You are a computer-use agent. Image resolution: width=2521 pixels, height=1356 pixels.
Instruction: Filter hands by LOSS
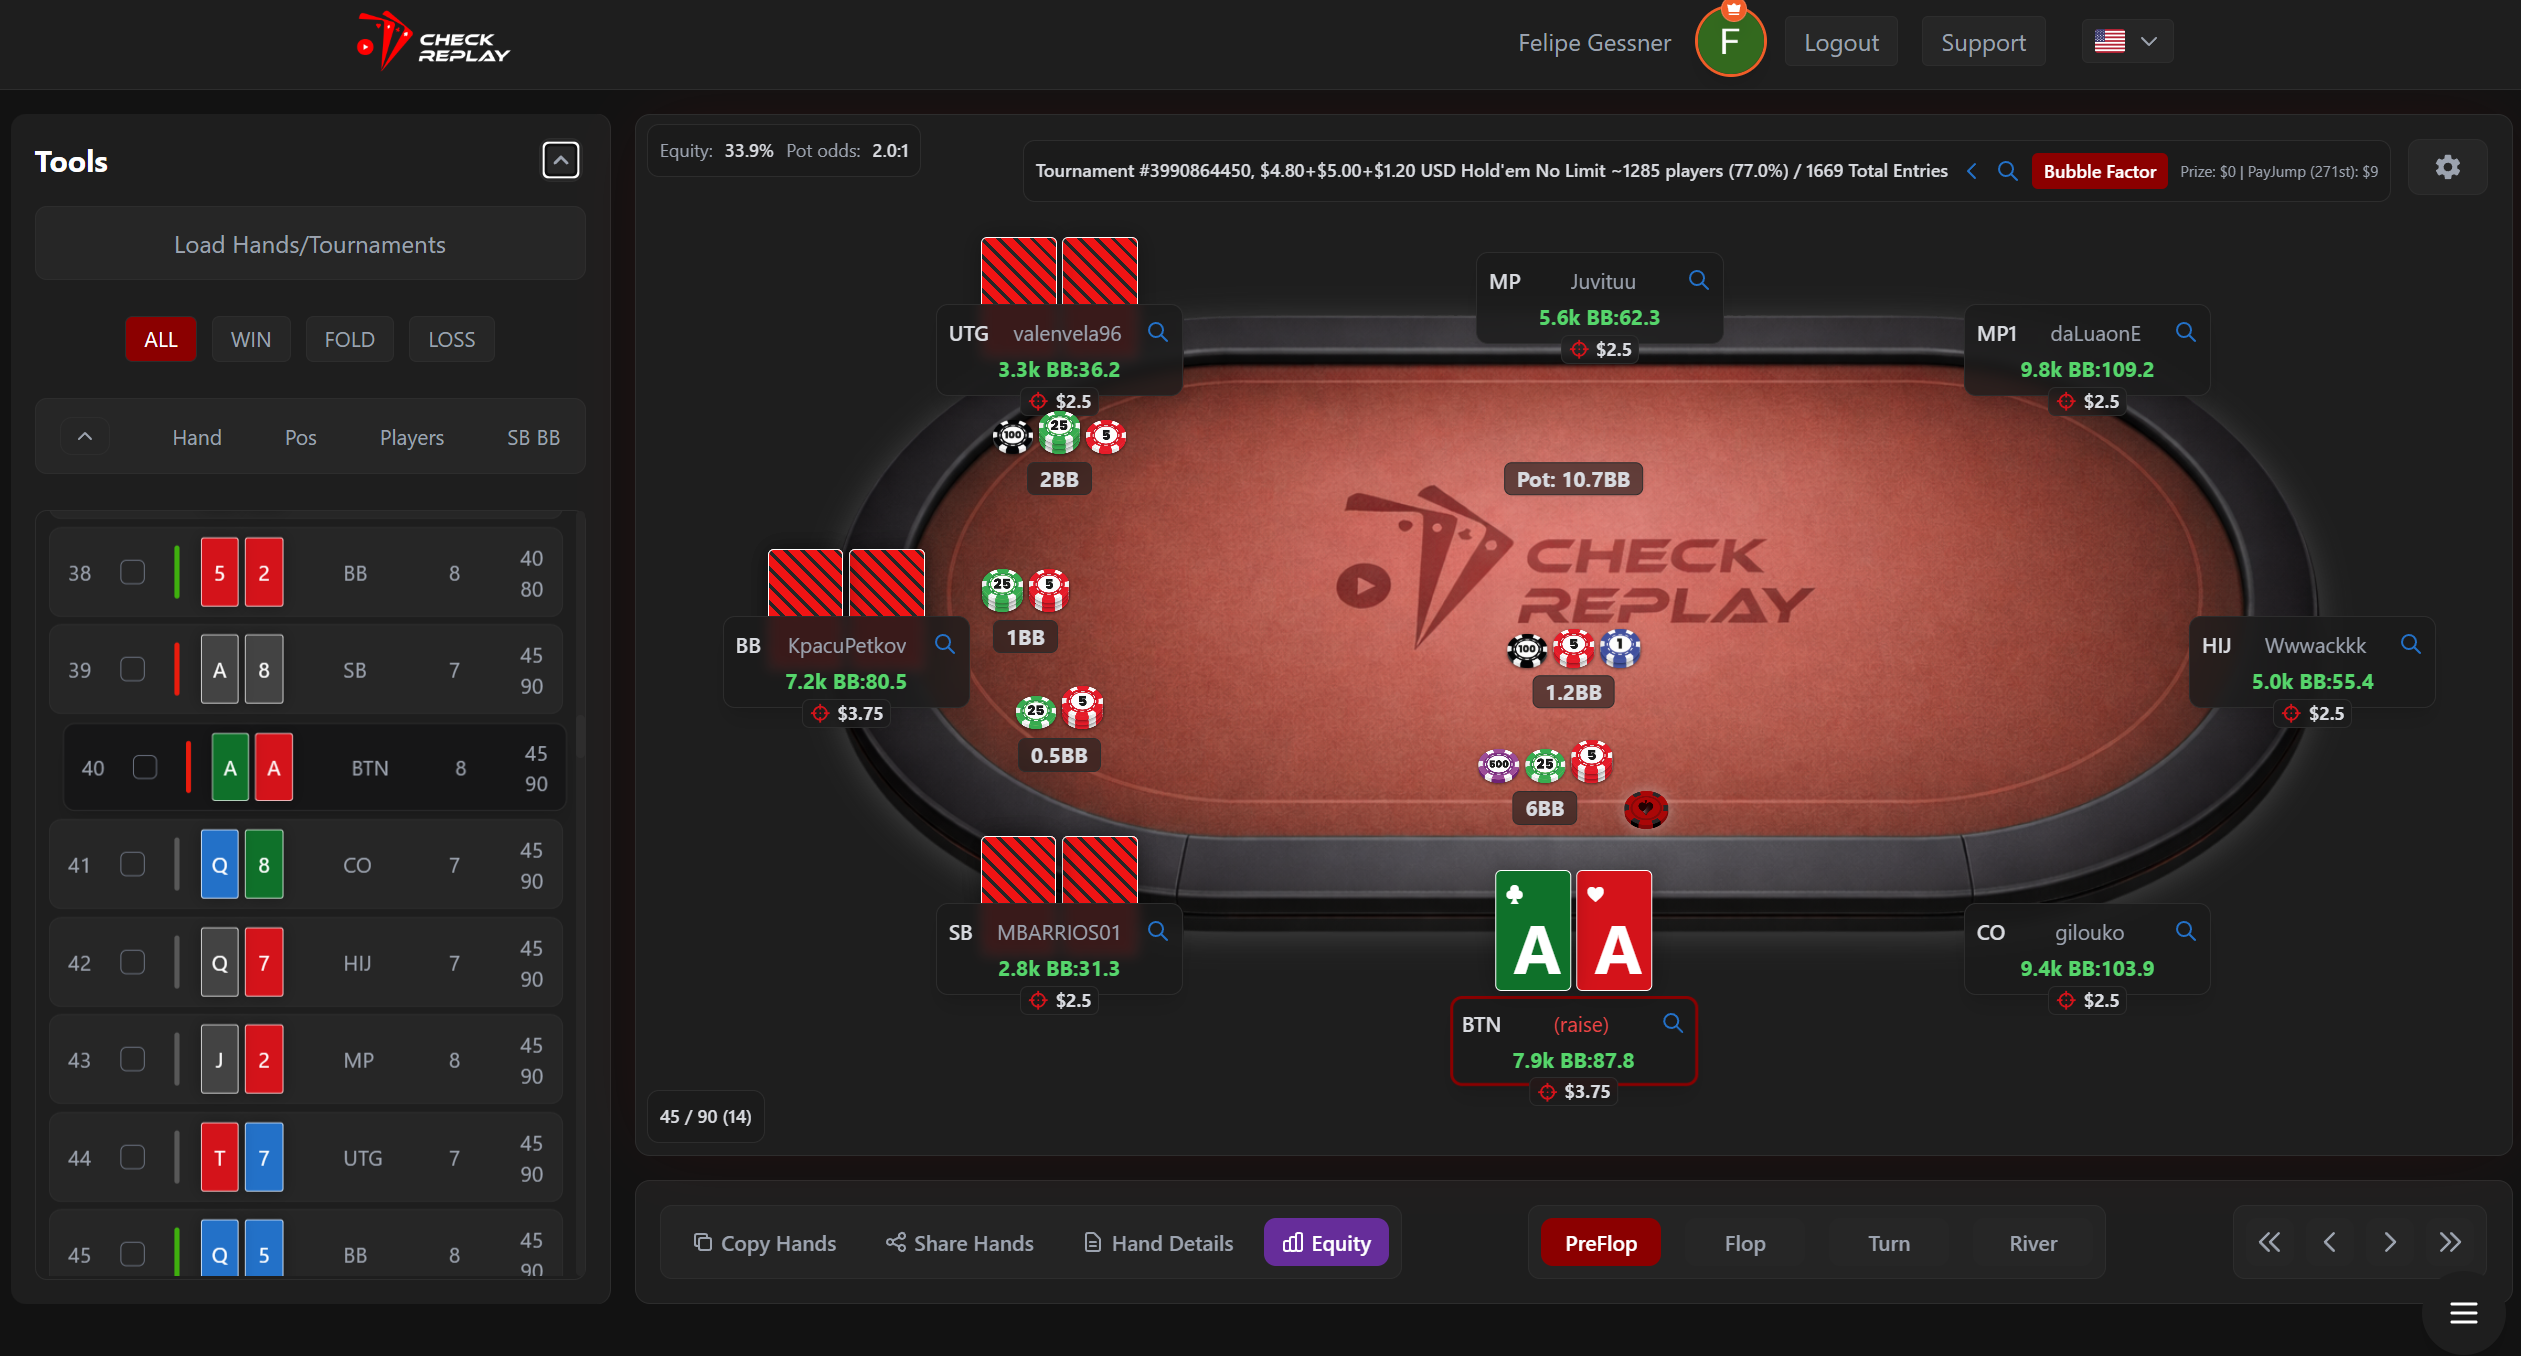(x=451, y=339)
